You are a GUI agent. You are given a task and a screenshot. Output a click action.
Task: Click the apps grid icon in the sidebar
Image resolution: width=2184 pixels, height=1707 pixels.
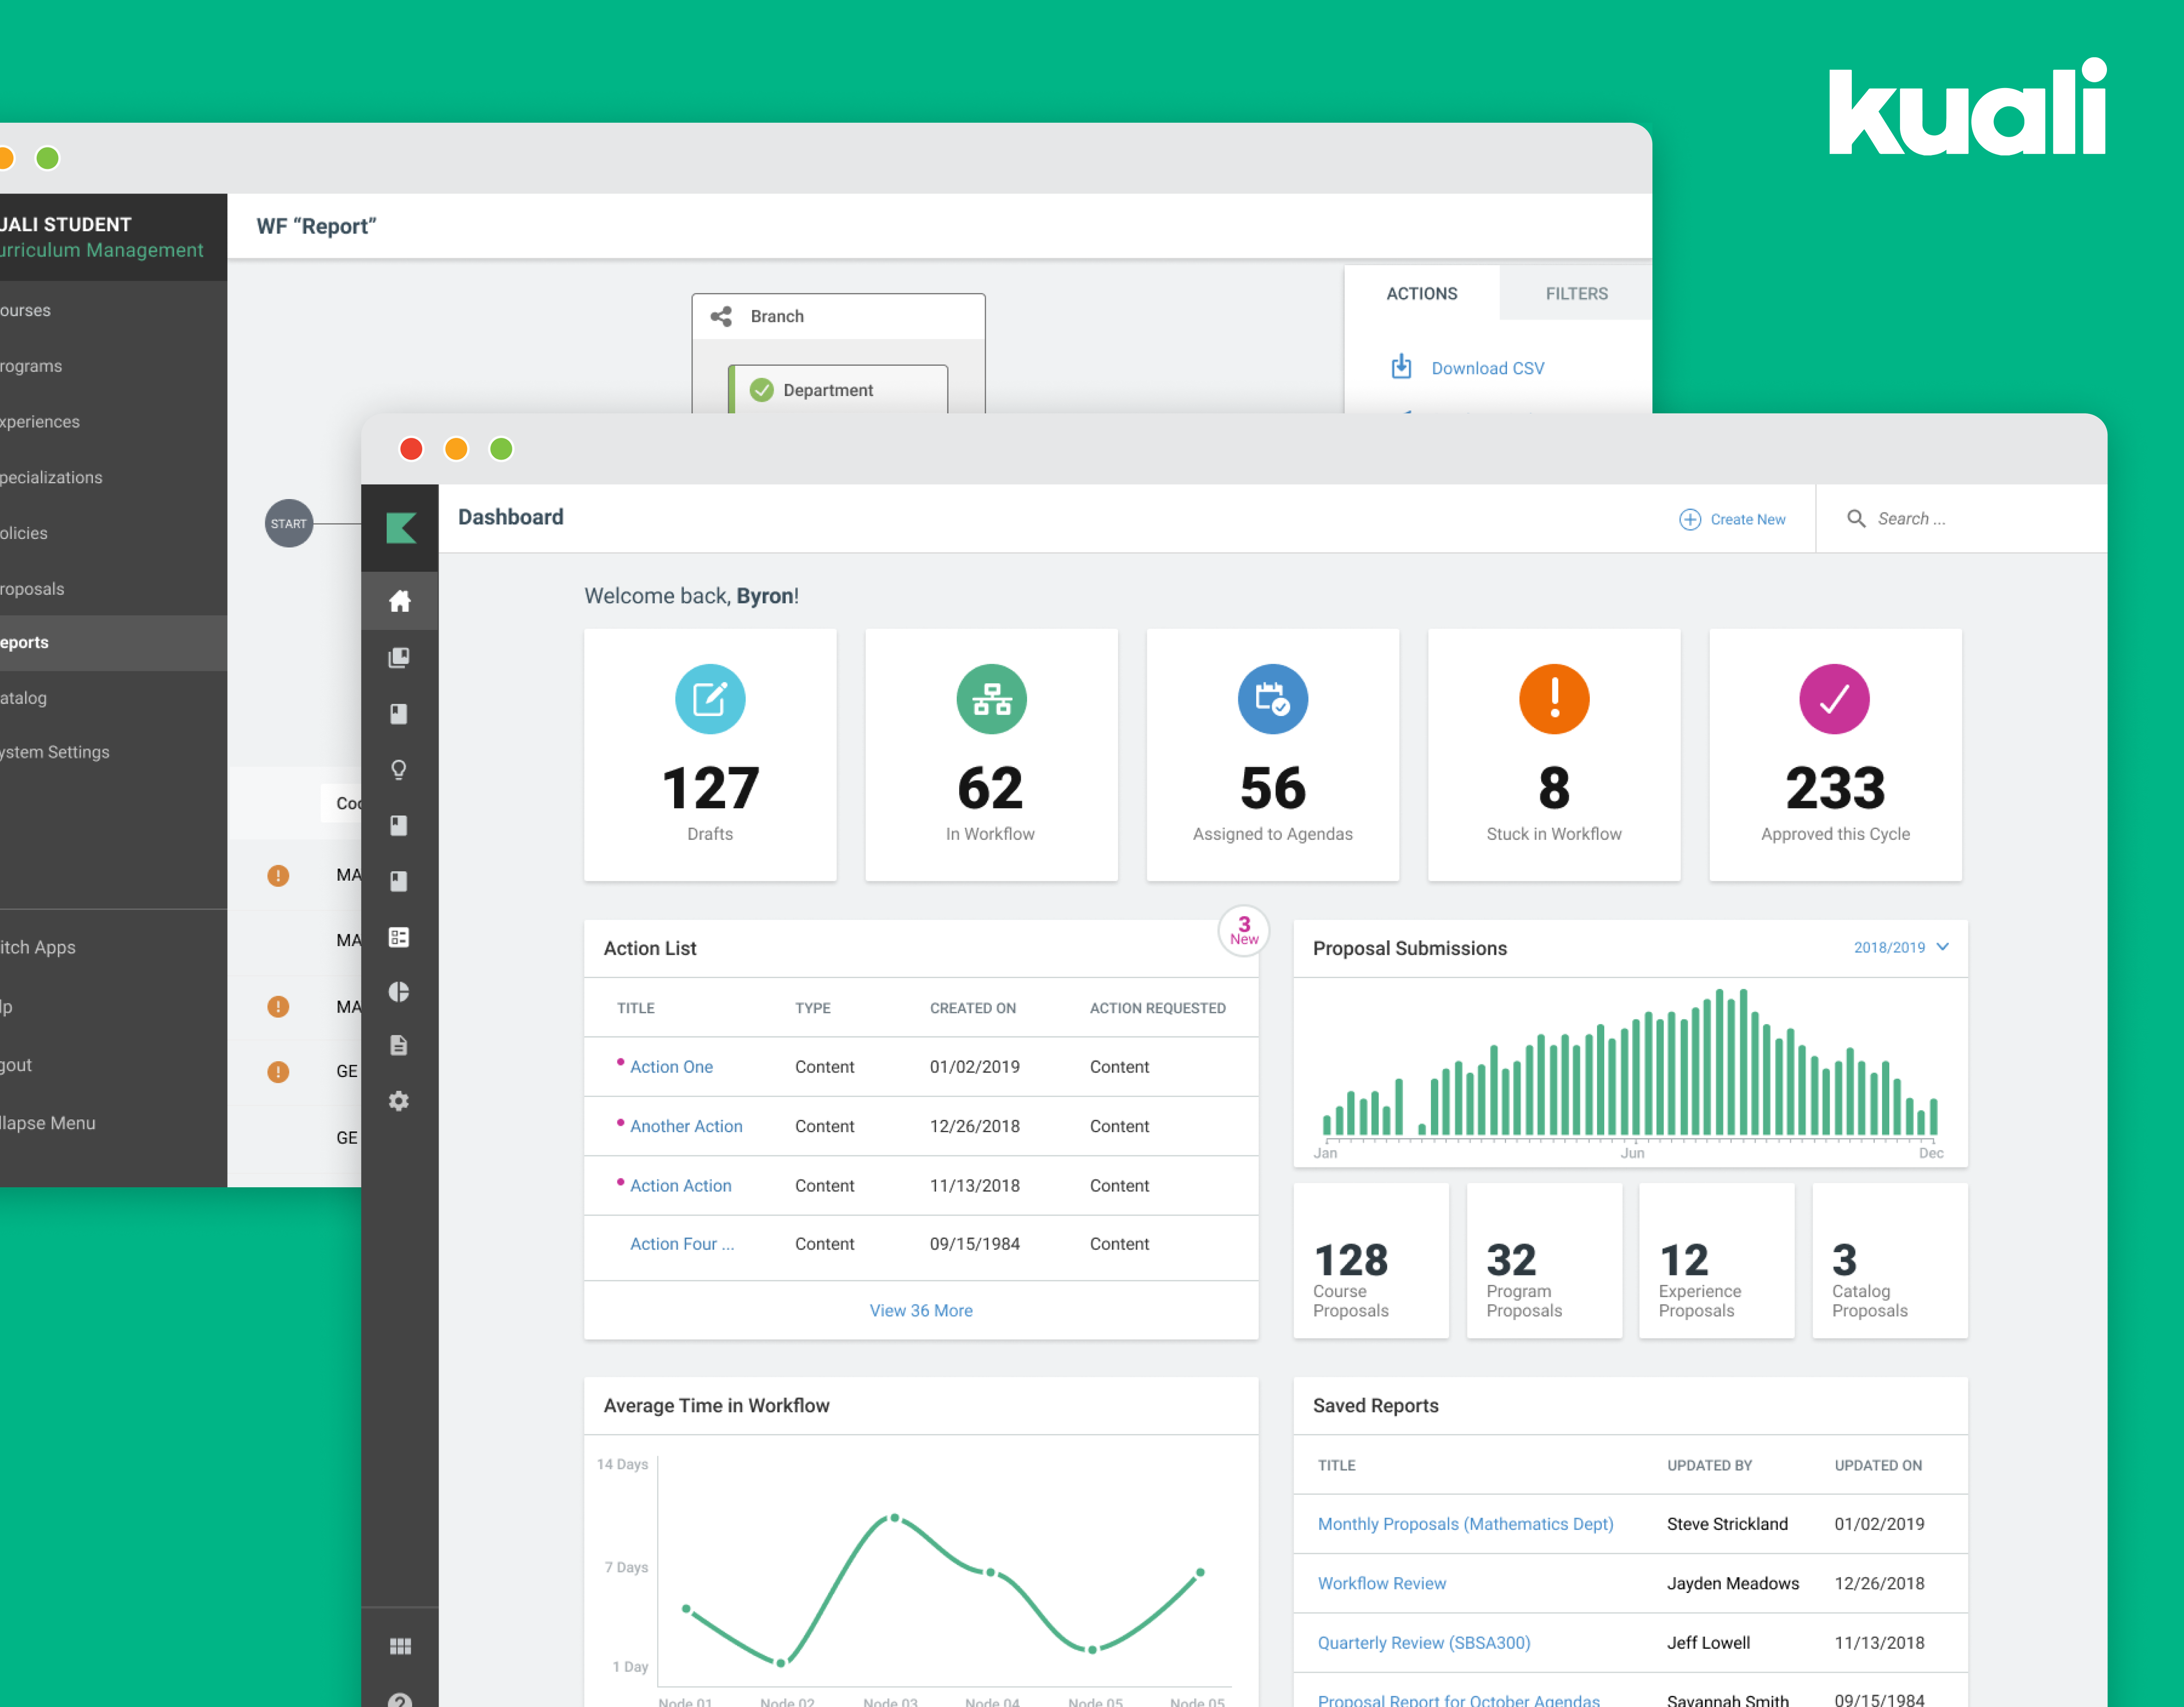pos(399,1646)
